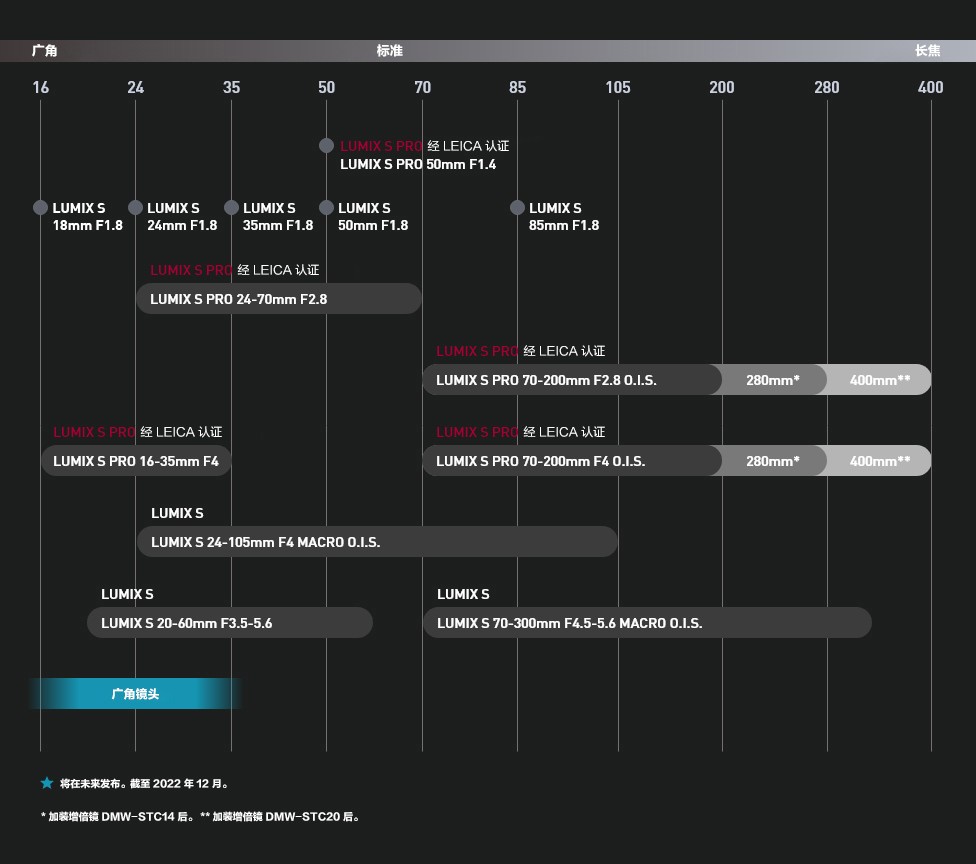Viewport: 976px width, 864px height.
Task: Click the "LUMIX S 85mm F1.8" lens name
Action: 564,217
